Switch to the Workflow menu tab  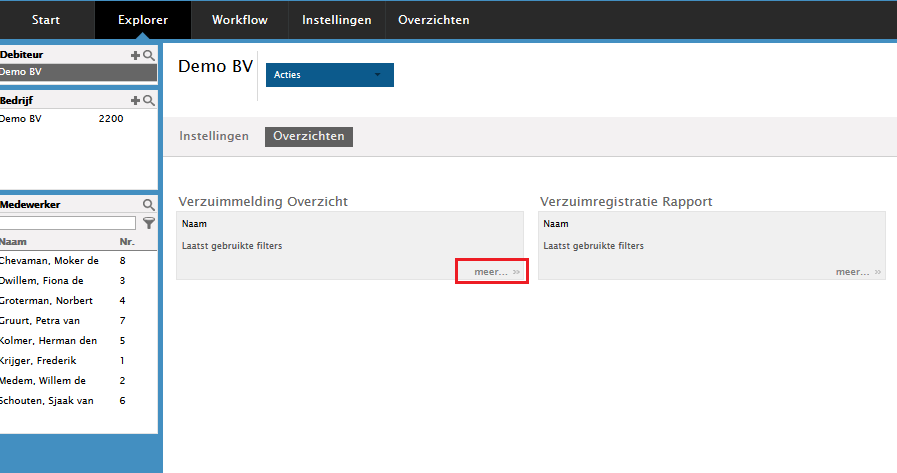pyautogui.click(x=239, y=20)
